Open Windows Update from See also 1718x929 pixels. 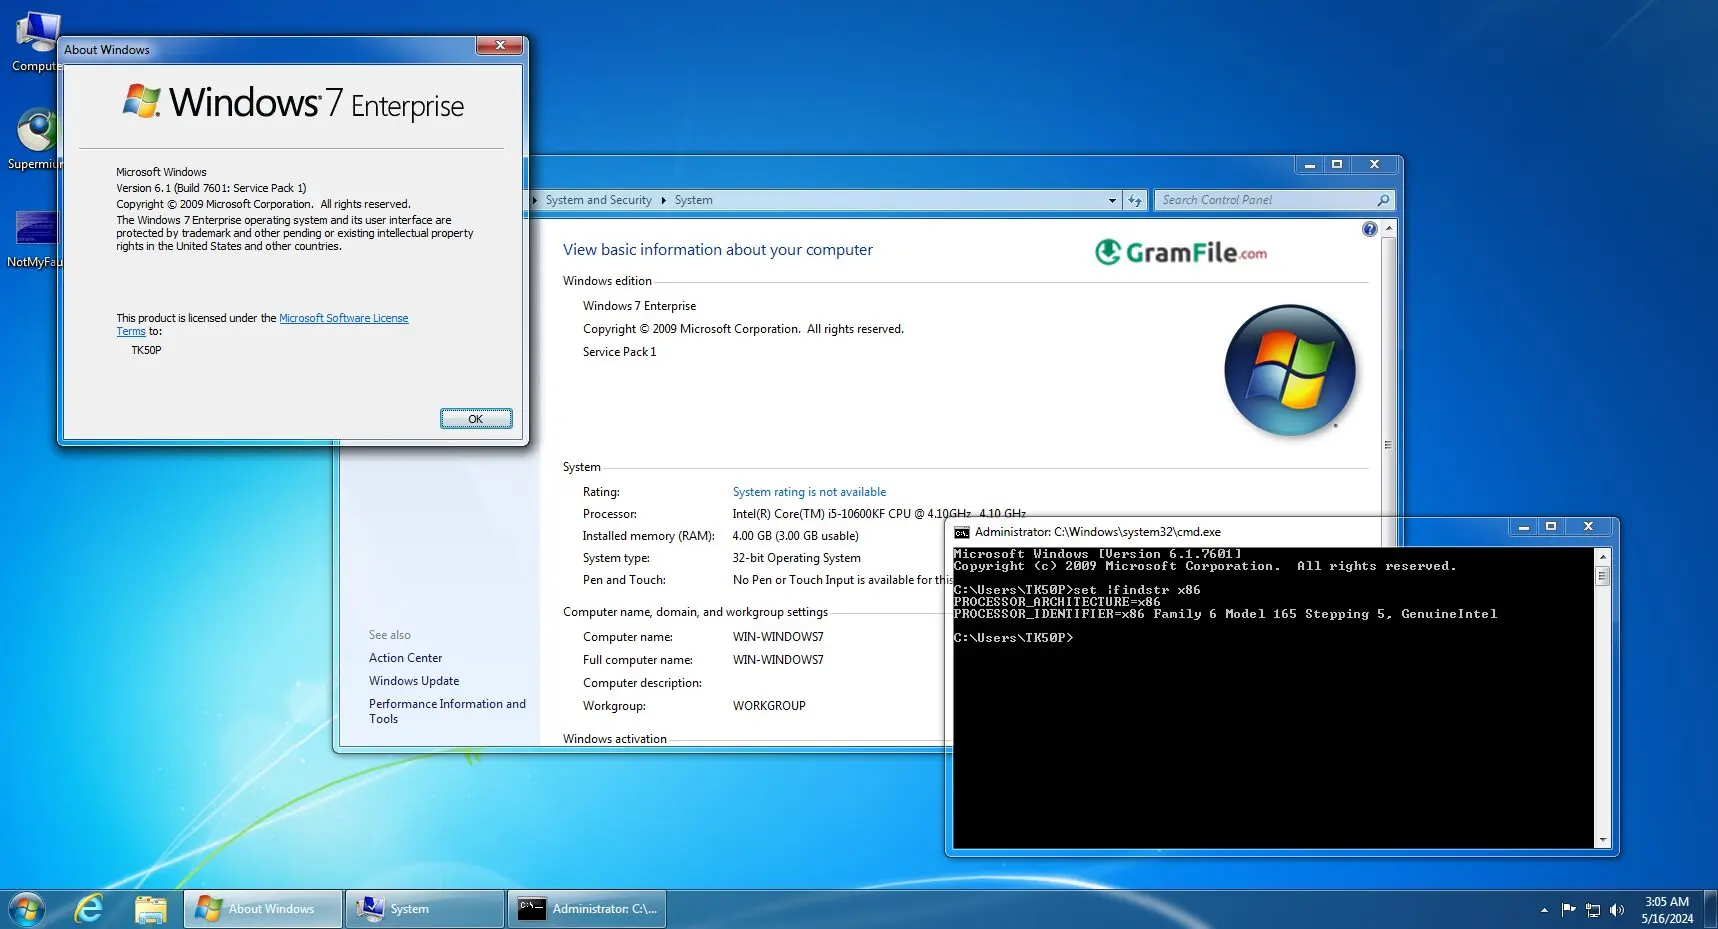coord(414,681)
